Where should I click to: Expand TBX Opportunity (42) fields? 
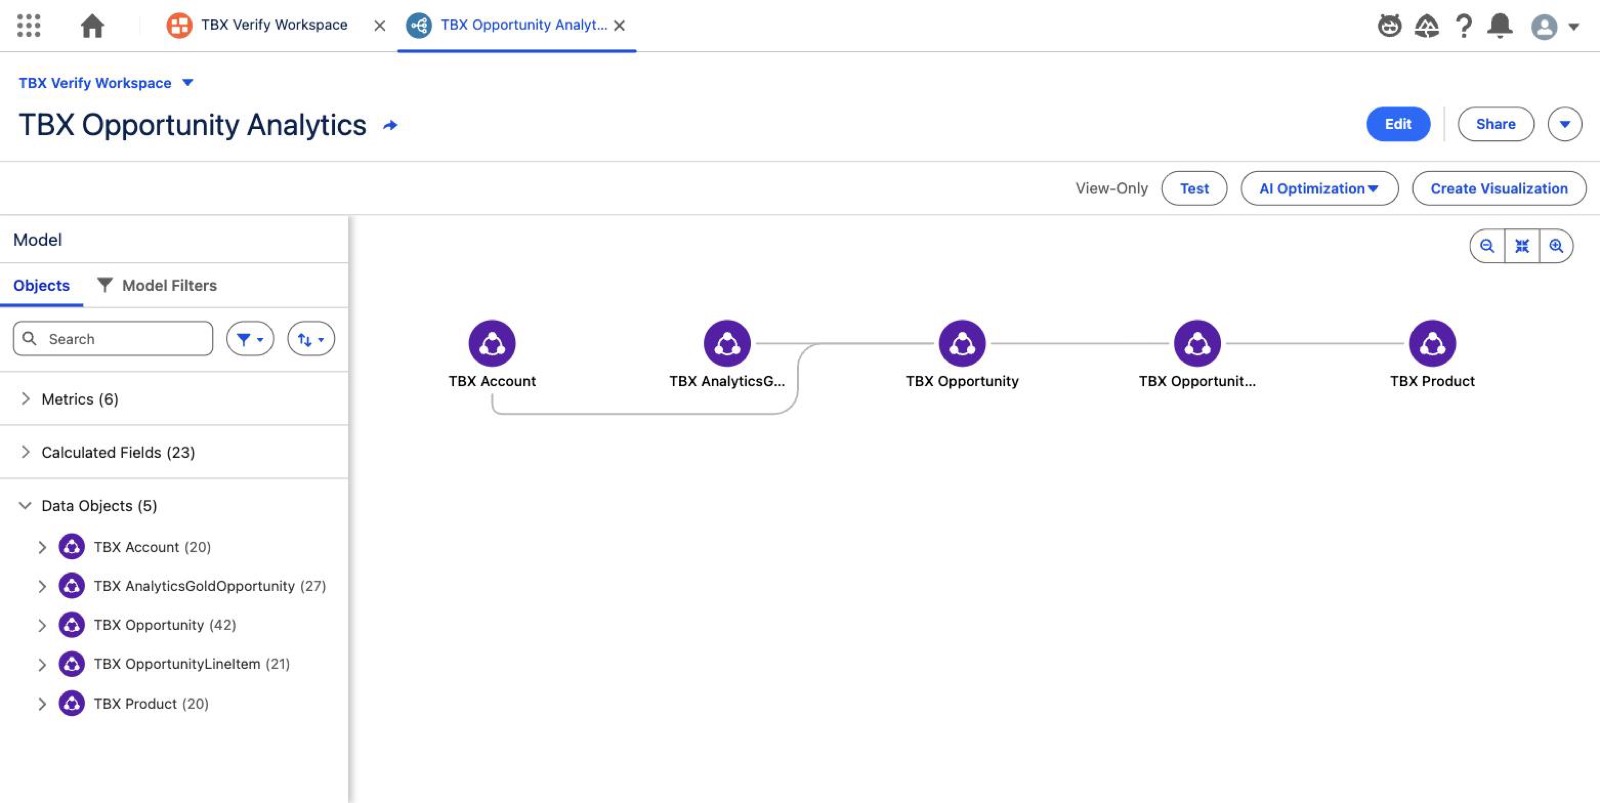point(42,625)
